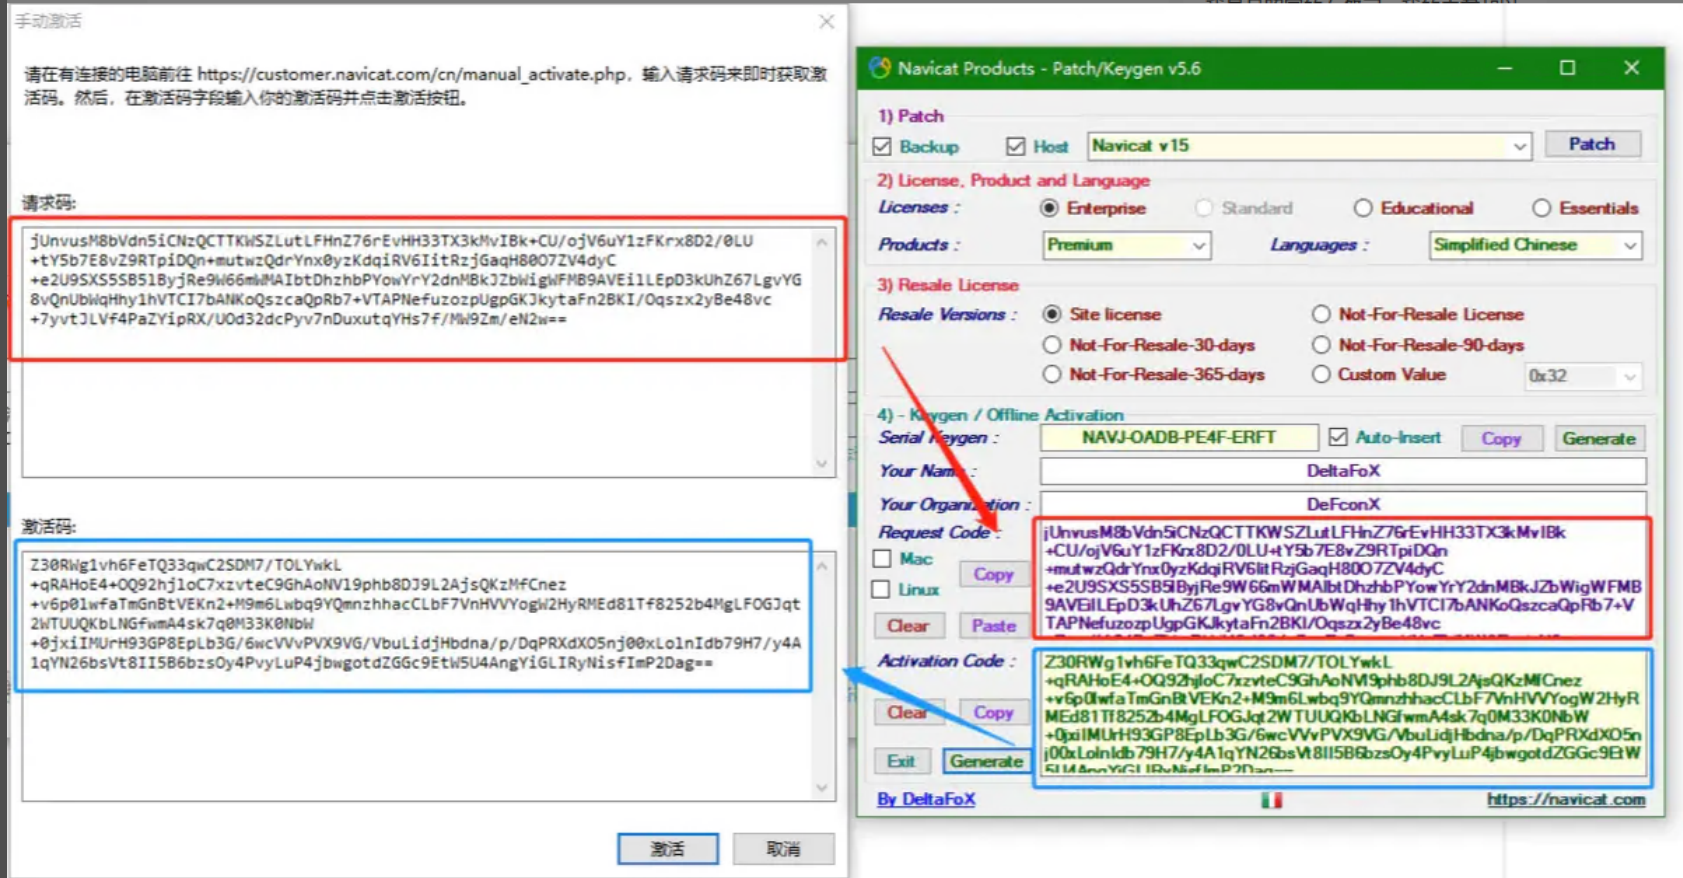Select Not-For-Resale License radio

(x=1321, y=314)
